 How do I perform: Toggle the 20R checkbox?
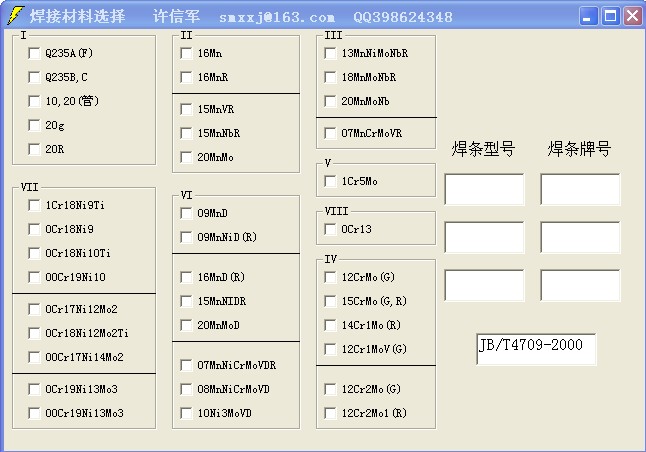[x=34, y=149]
